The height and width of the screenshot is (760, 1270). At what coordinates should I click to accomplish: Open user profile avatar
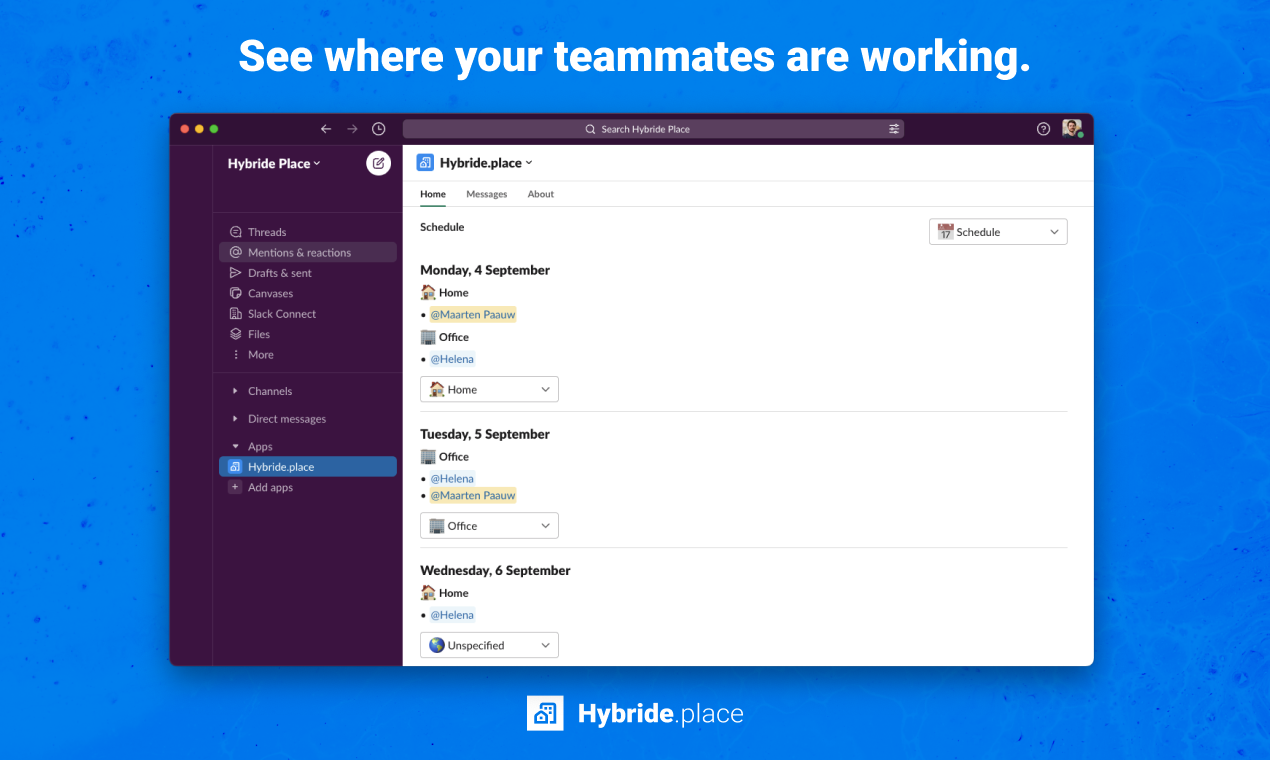[1072, 128]
